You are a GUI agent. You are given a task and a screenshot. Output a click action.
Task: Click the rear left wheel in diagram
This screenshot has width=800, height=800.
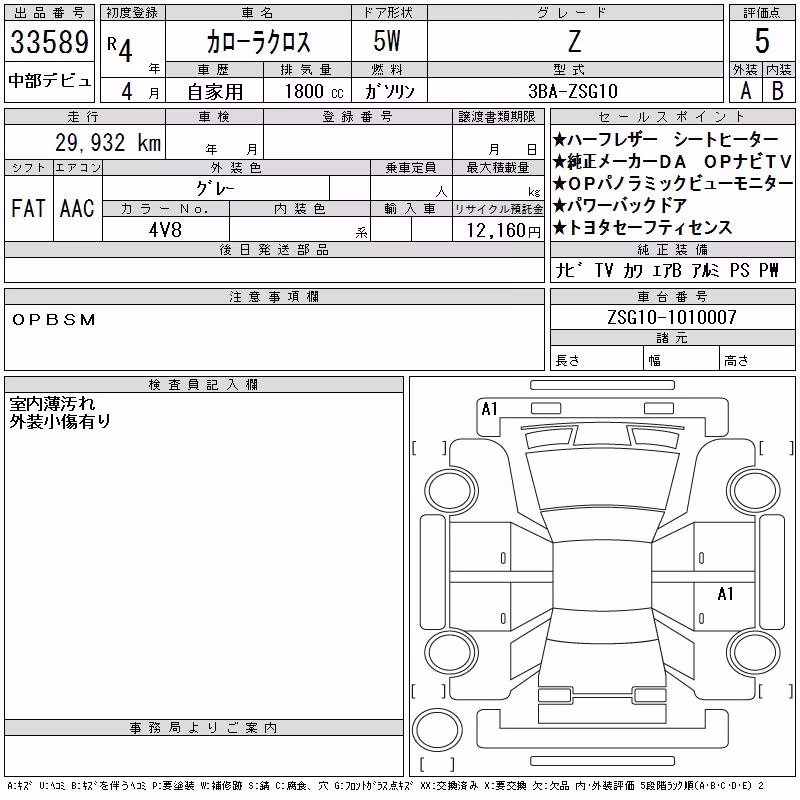pos(452,652)
